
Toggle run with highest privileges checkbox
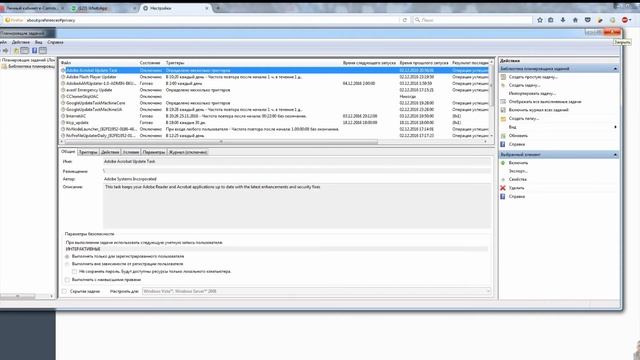pos(67,280)
